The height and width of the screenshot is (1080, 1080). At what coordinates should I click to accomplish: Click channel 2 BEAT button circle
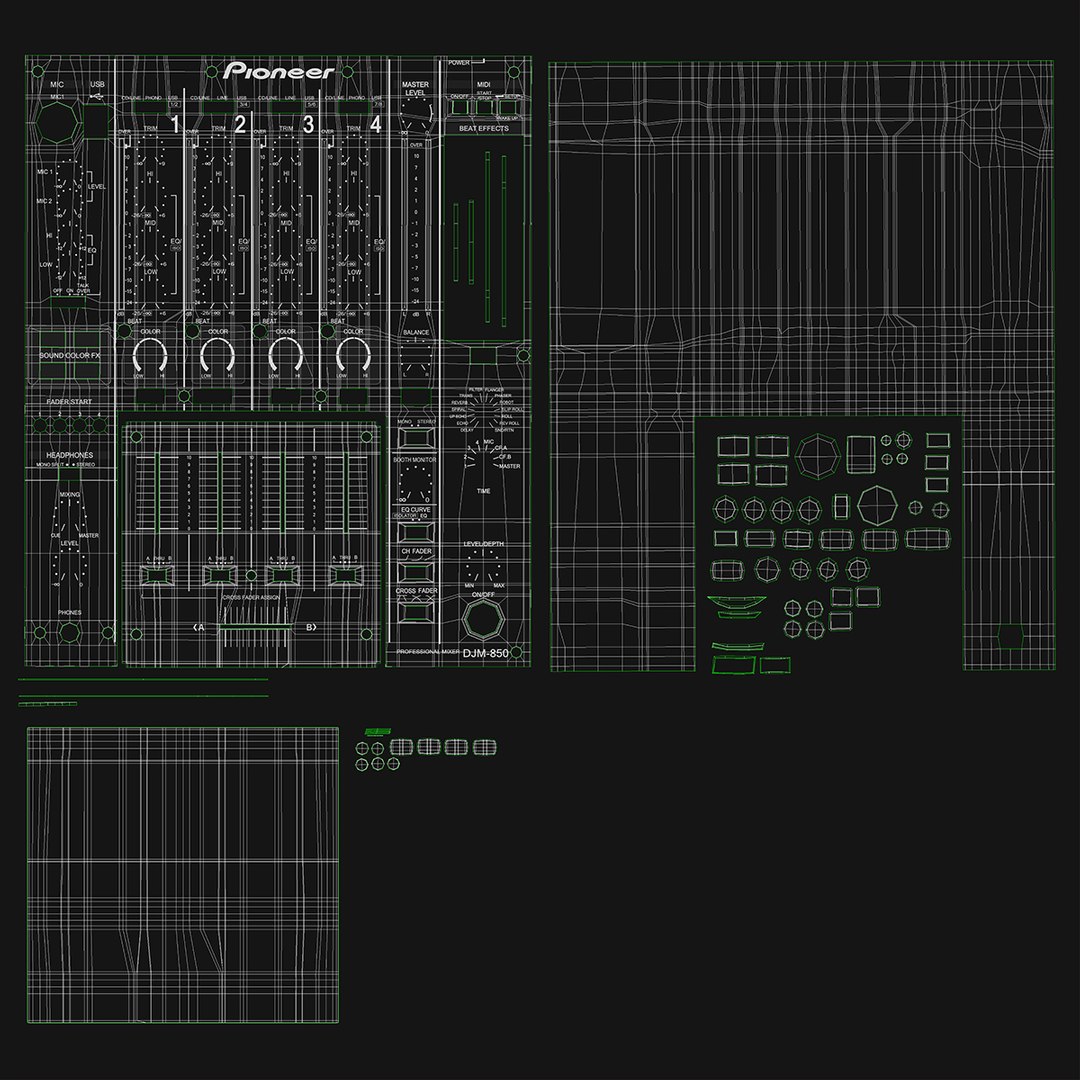(191, 333)
